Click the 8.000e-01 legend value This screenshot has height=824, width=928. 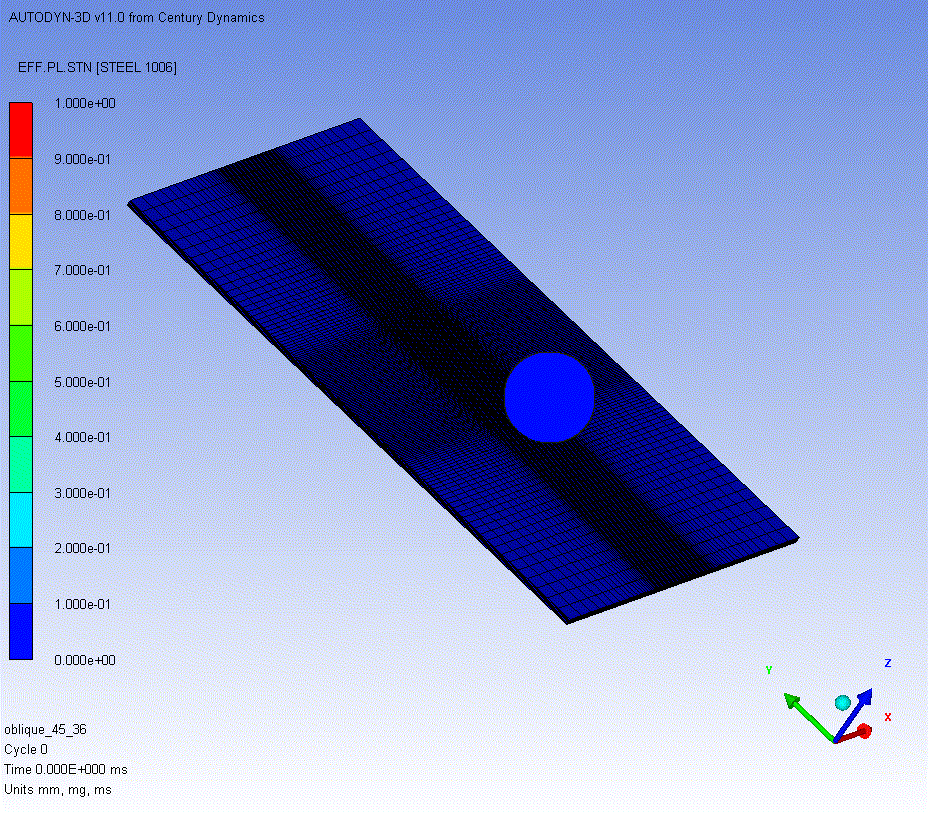coord(82,215)
